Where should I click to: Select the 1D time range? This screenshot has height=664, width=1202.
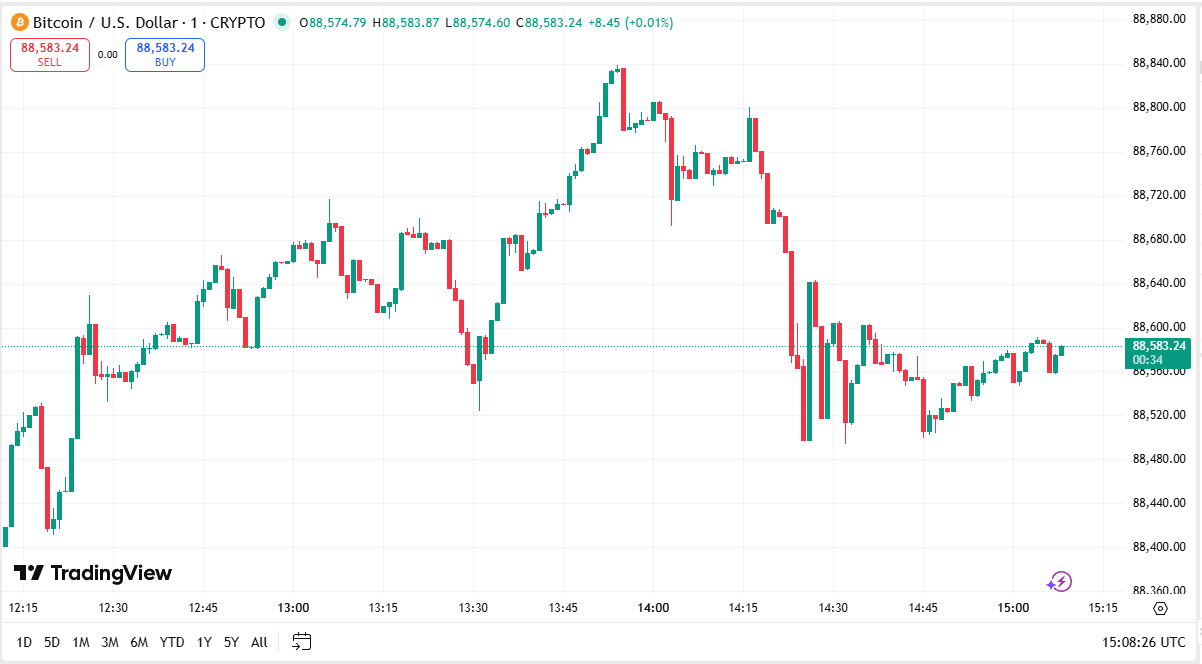point(24,642)
